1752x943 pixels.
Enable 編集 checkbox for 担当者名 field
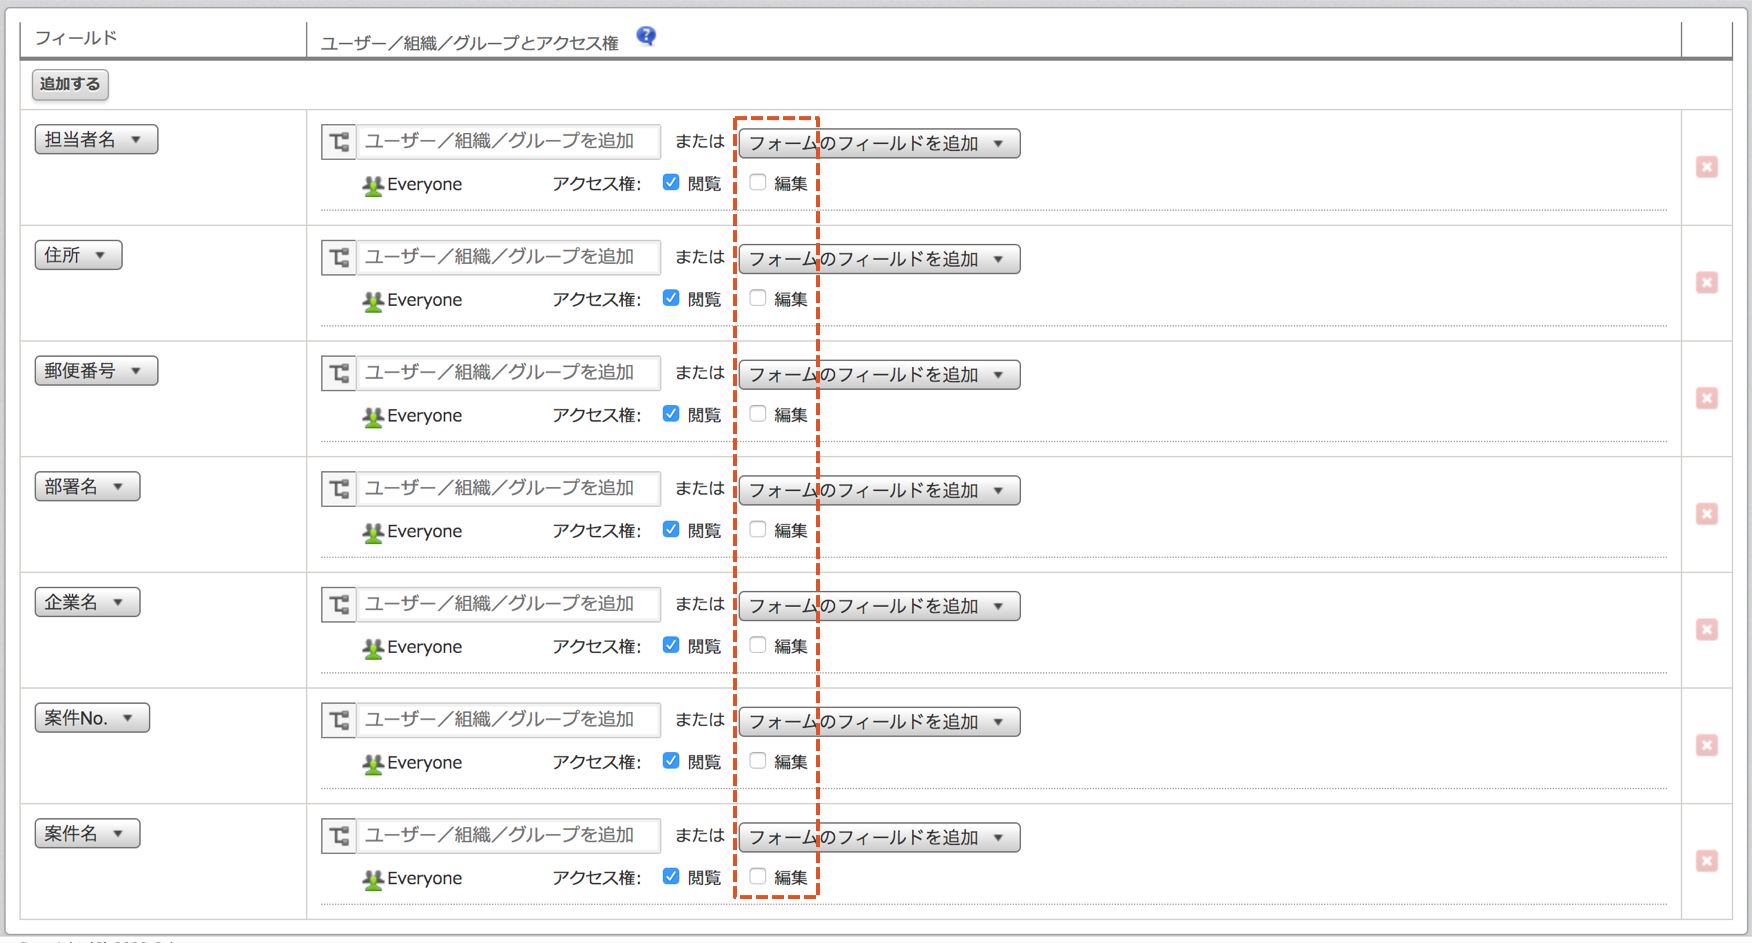pos(758,183)
